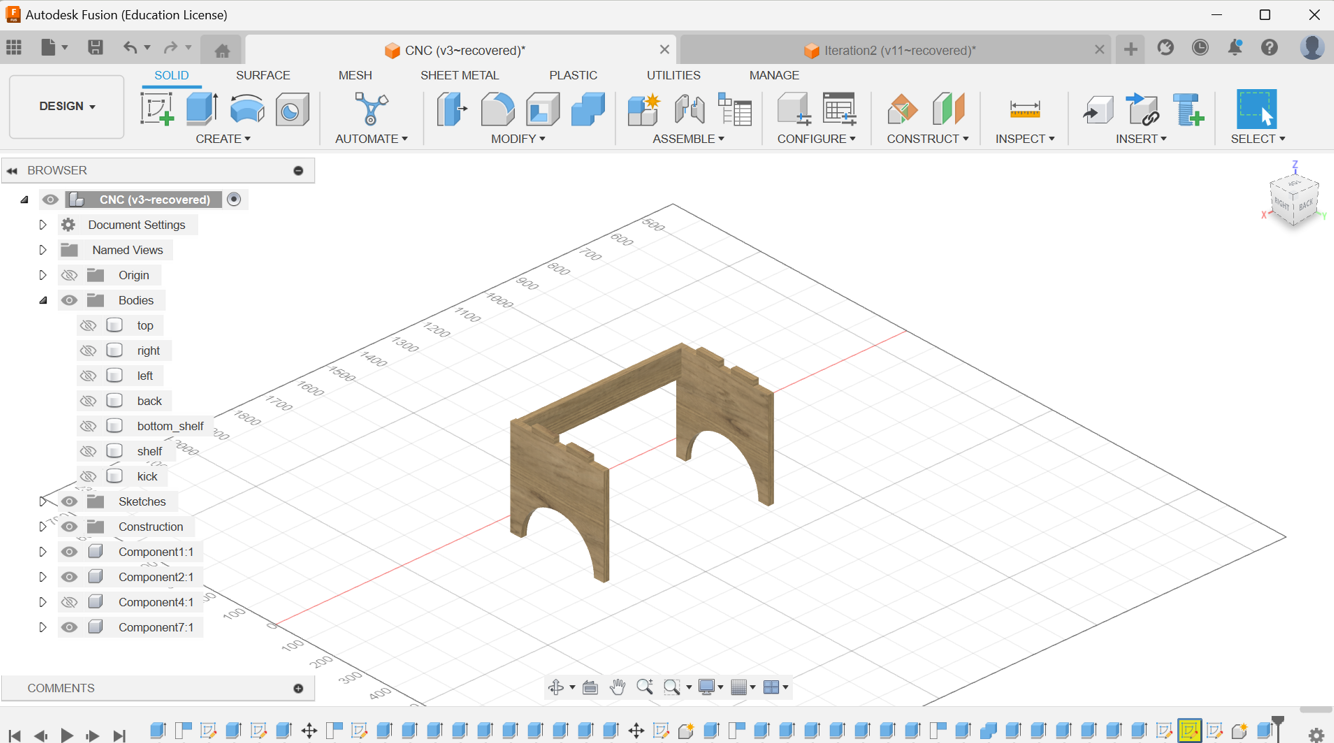Image resolution: width=1334 pixels, height=743 pixels.
Task: Expand the Named Views node
Action: coord(43,250)
